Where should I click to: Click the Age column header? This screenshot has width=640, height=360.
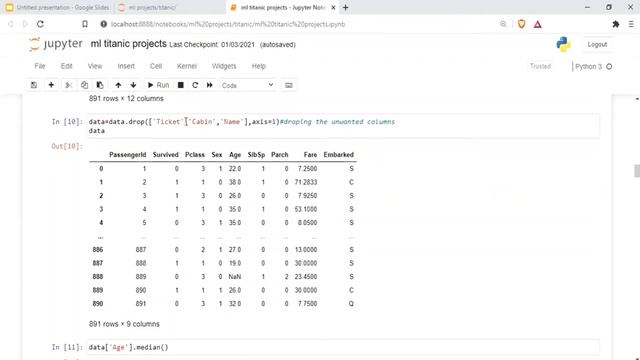(x=235, y=155)
